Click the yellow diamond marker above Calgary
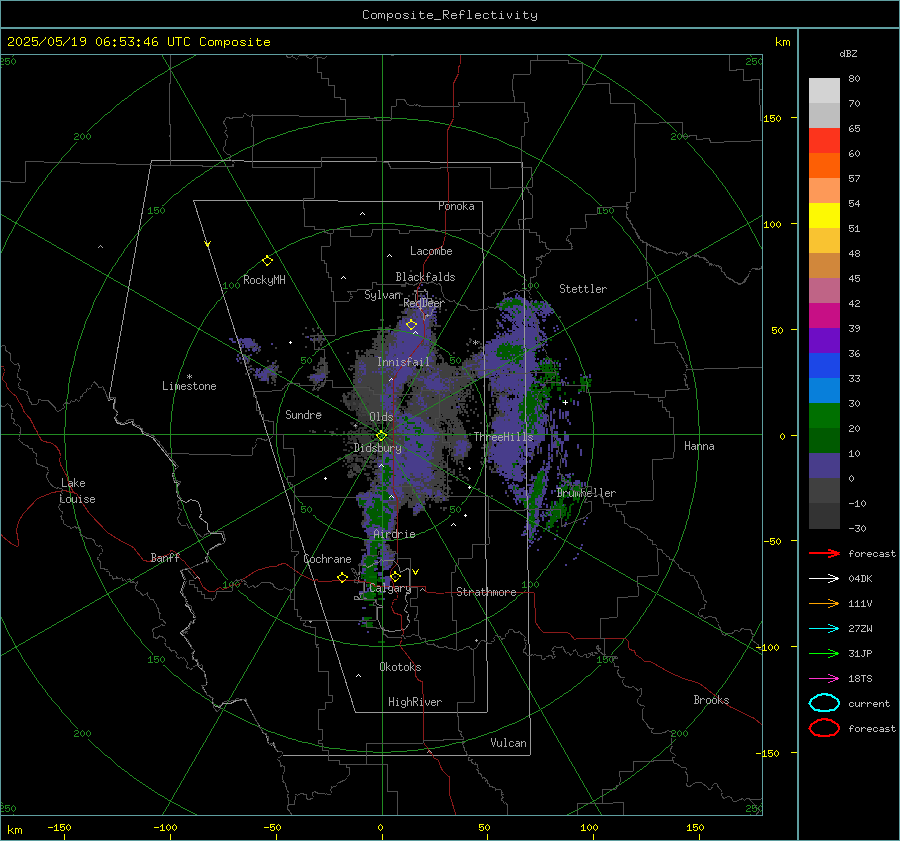This screenshot has height=841, width=900. [395, 576]
